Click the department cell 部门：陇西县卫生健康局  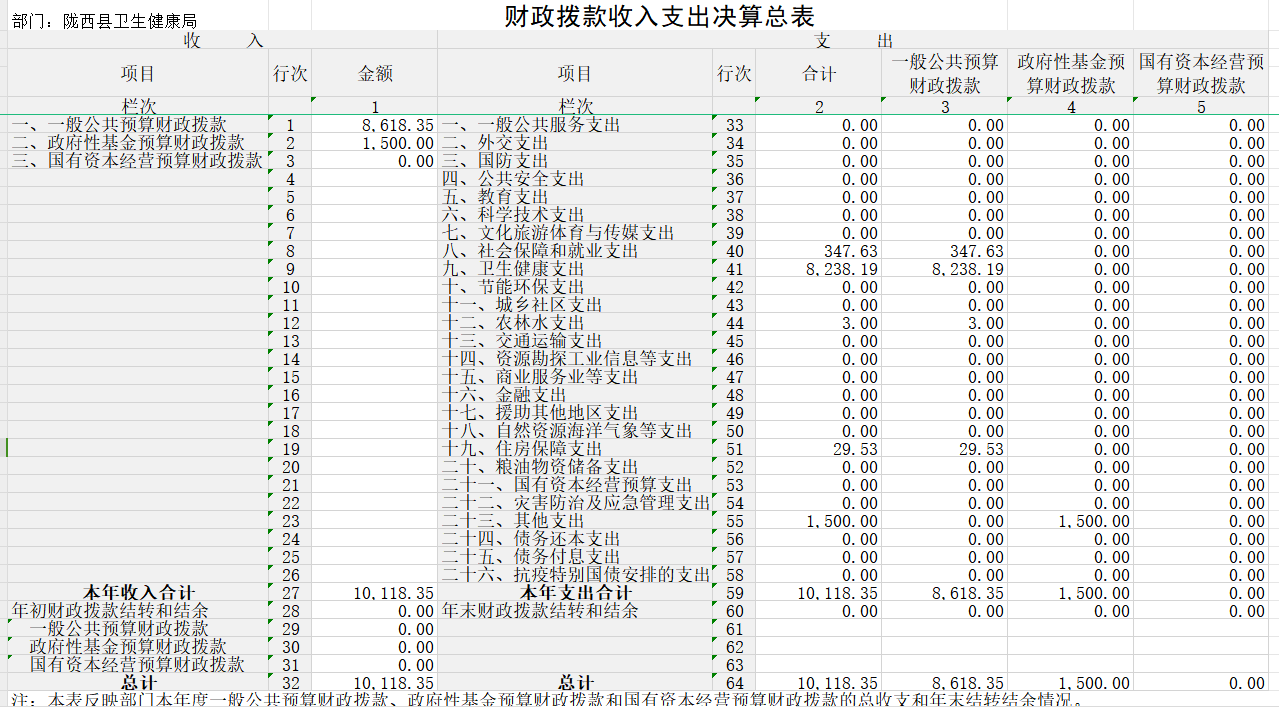tap(104, 21)
